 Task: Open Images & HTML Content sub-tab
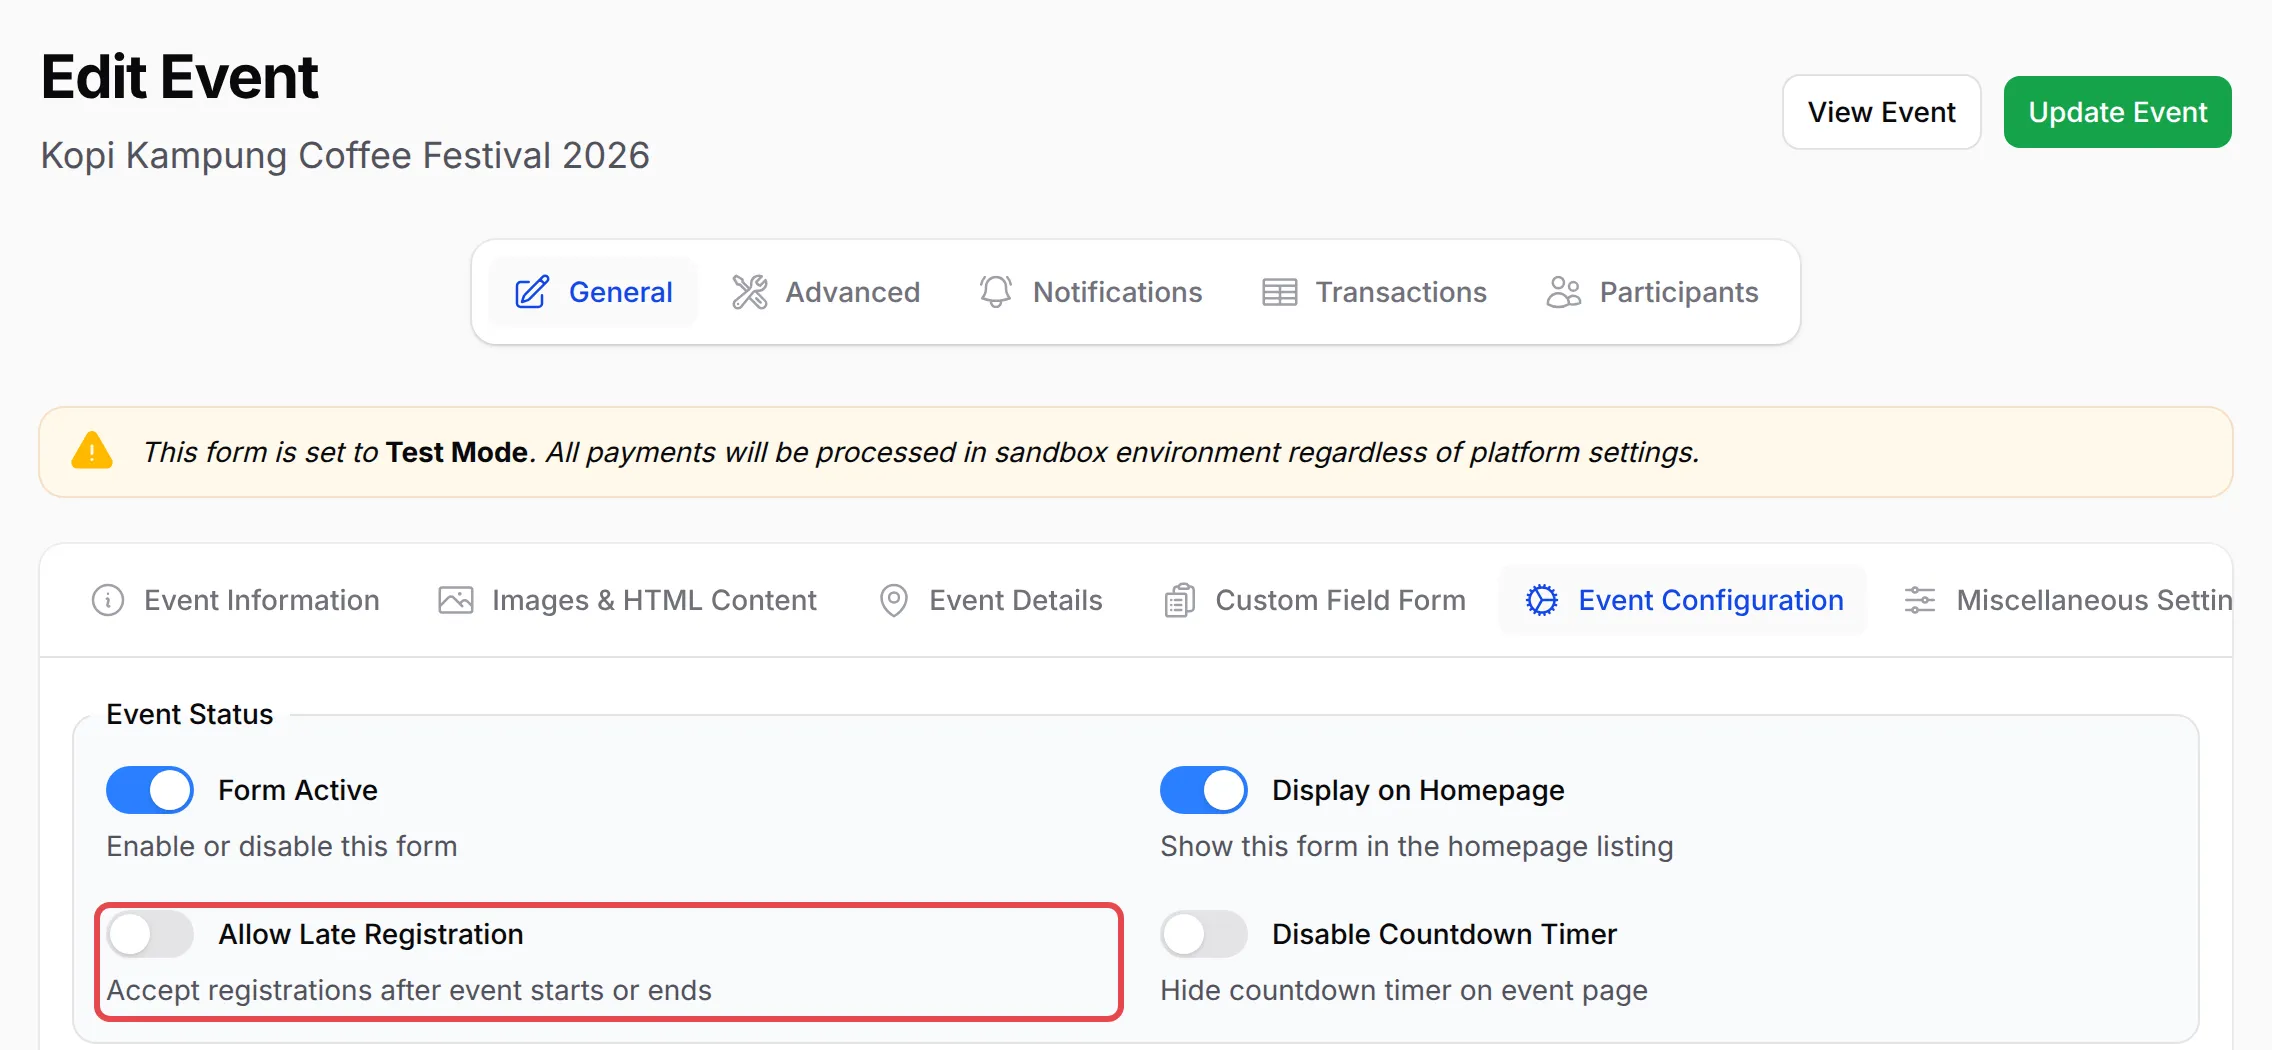(x=628, y=600)
